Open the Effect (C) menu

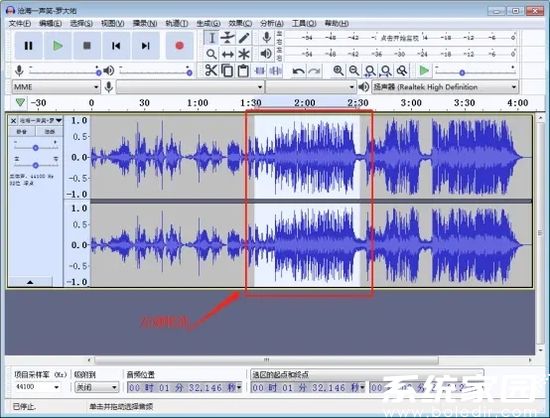coord(240,23)
